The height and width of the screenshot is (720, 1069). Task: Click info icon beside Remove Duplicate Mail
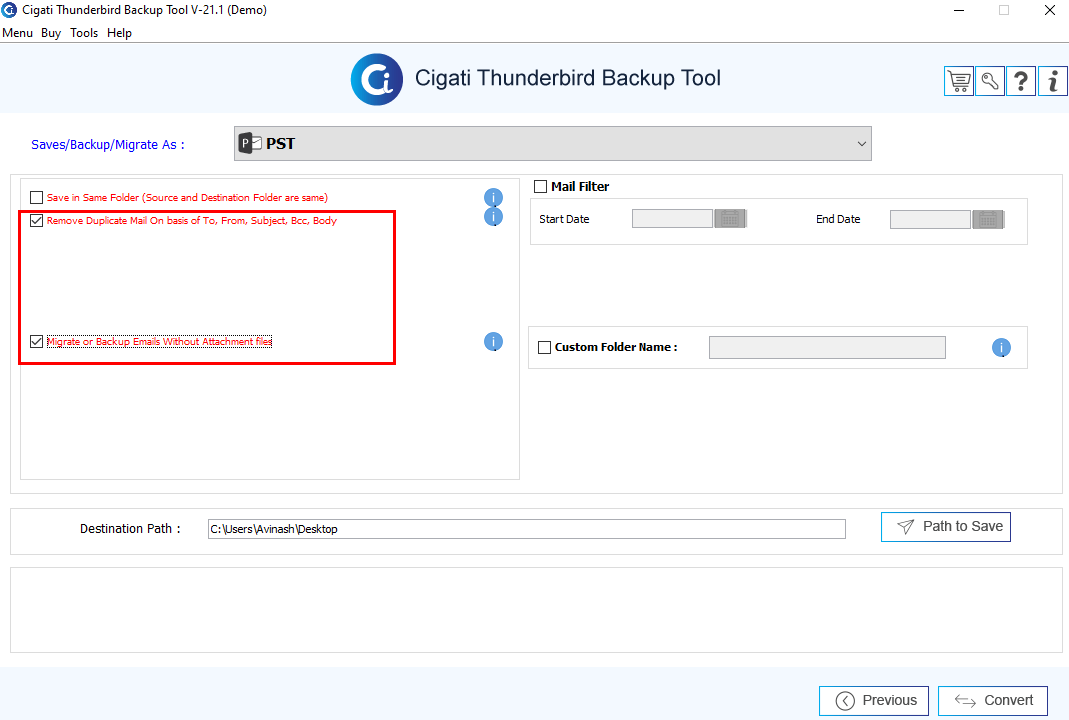point(493,217)
